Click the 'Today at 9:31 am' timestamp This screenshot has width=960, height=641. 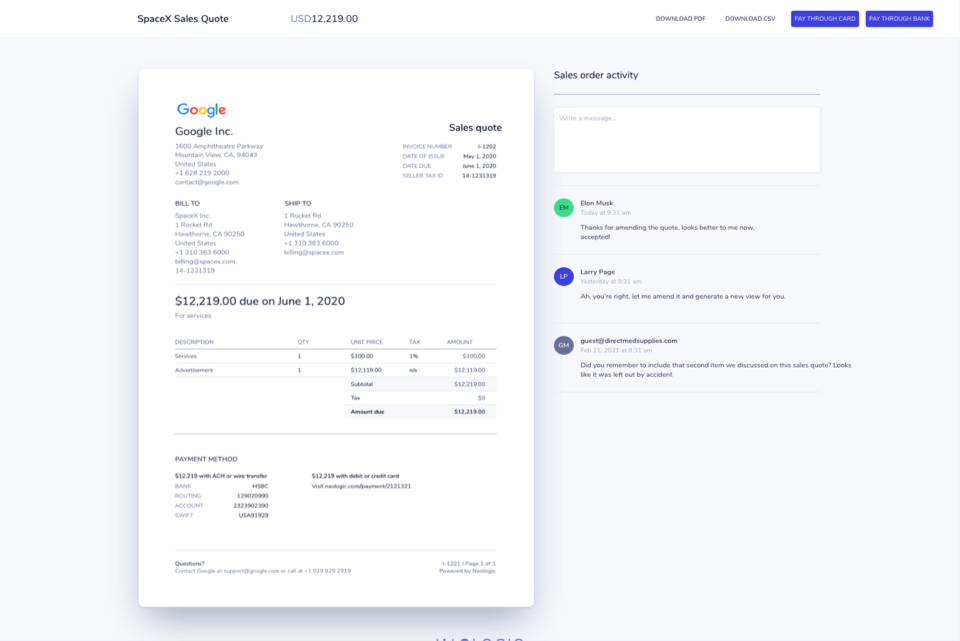point(606,213)
